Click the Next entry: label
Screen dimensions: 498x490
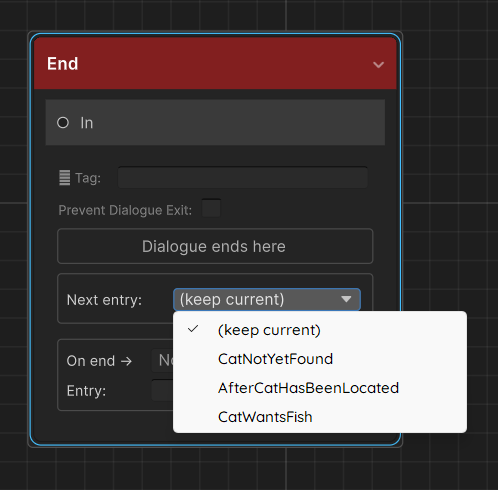tap(104, 300)
